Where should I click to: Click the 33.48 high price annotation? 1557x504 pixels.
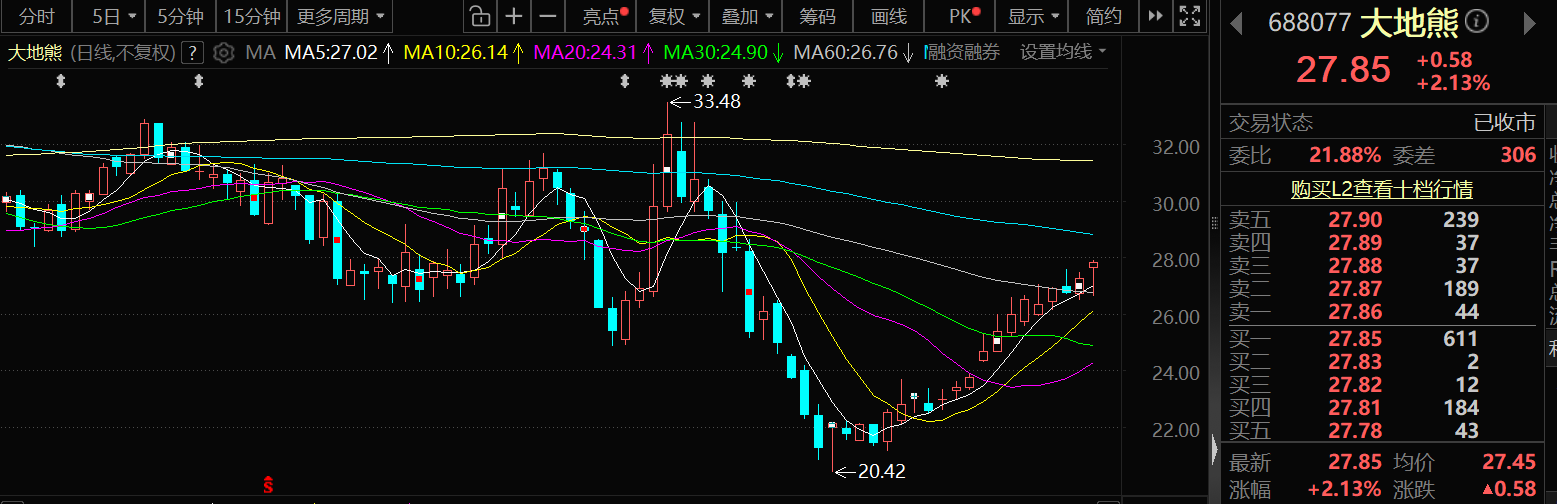tap(715, 101)
